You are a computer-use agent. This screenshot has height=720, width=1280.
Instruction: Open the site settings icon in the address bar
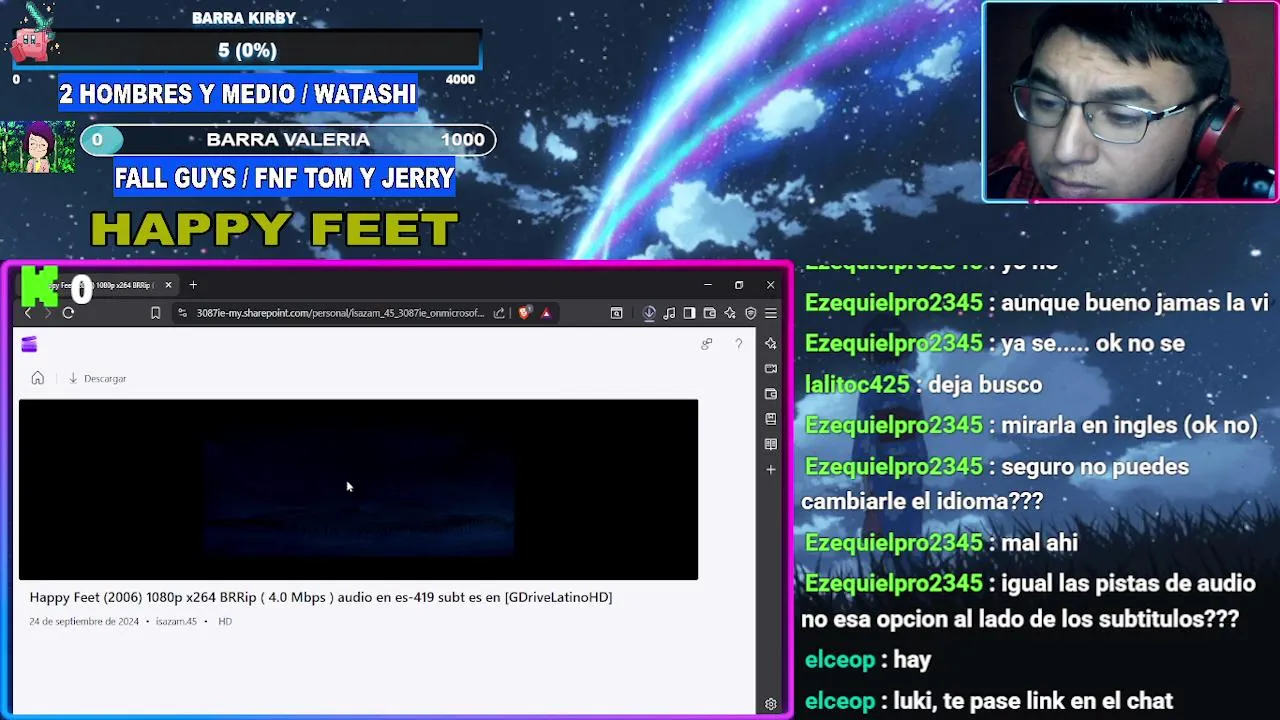pos(182,313)
